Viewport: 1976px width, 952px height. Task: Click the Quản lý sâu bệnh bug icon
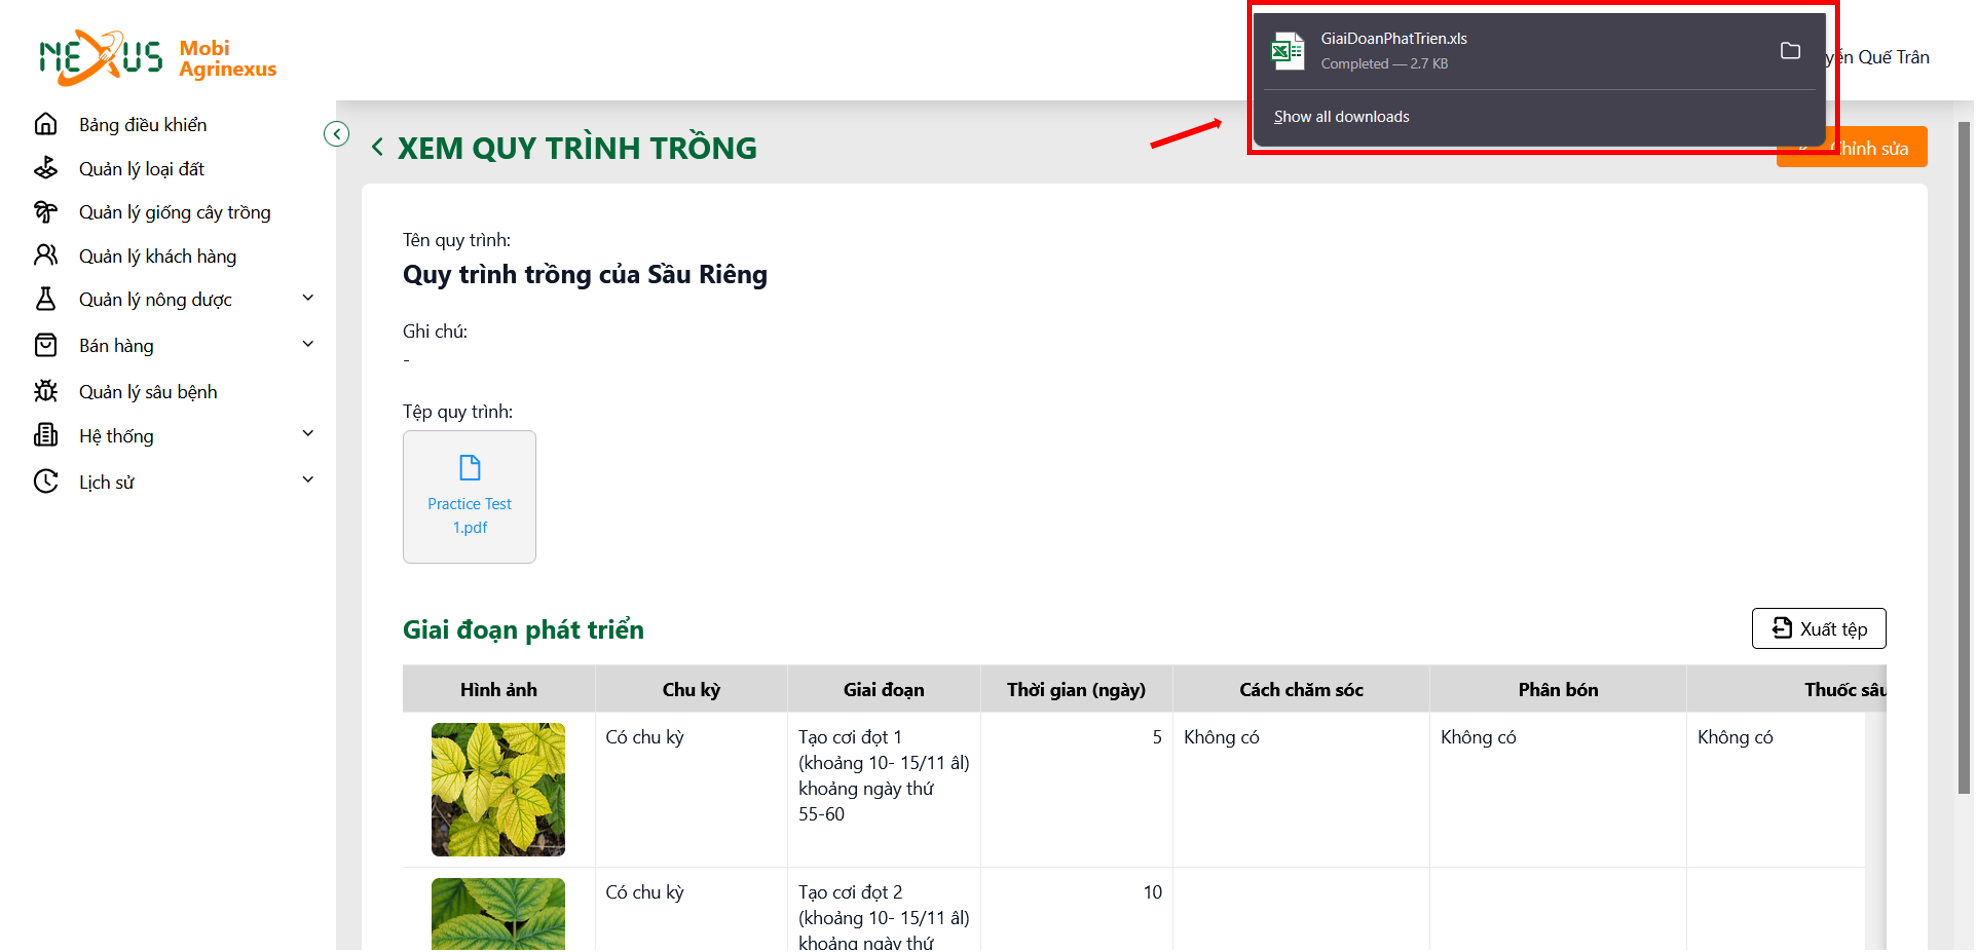click(x=46, y=391)
